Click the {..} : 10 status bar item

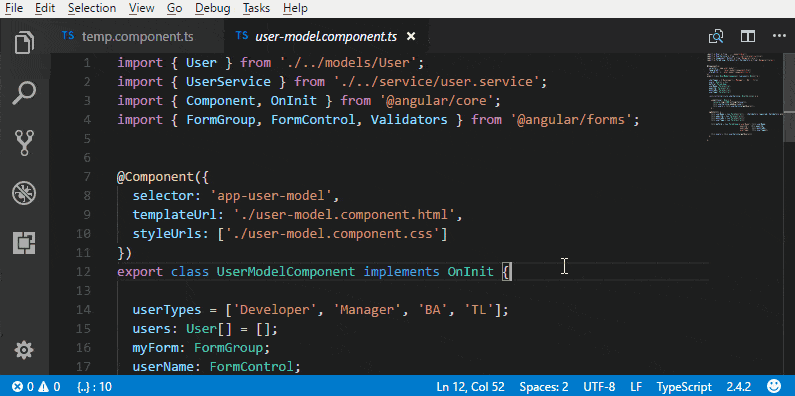pos(94,387)
